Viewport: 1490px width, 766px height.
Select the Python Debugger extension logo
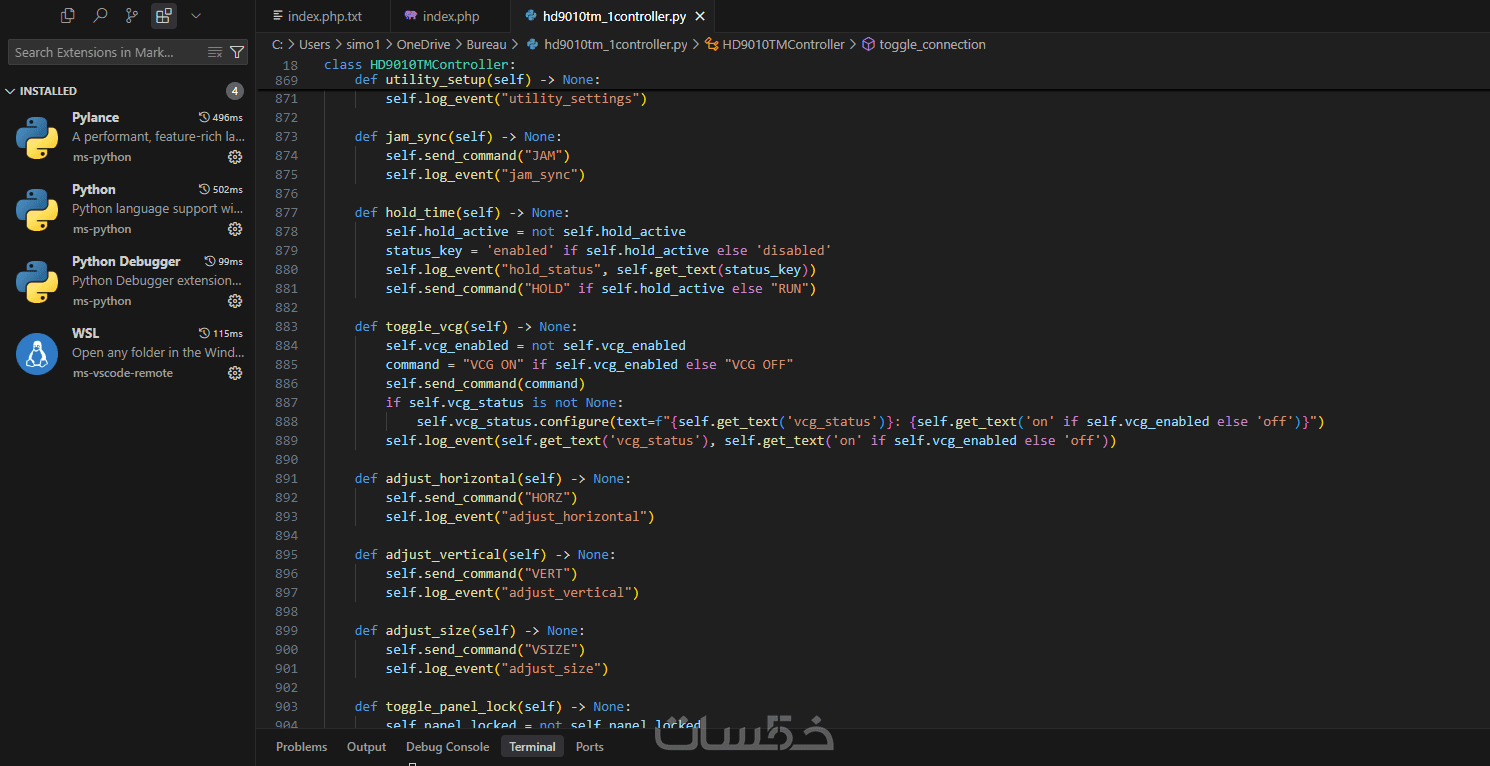pyautogui.click(x=37, y=281)
